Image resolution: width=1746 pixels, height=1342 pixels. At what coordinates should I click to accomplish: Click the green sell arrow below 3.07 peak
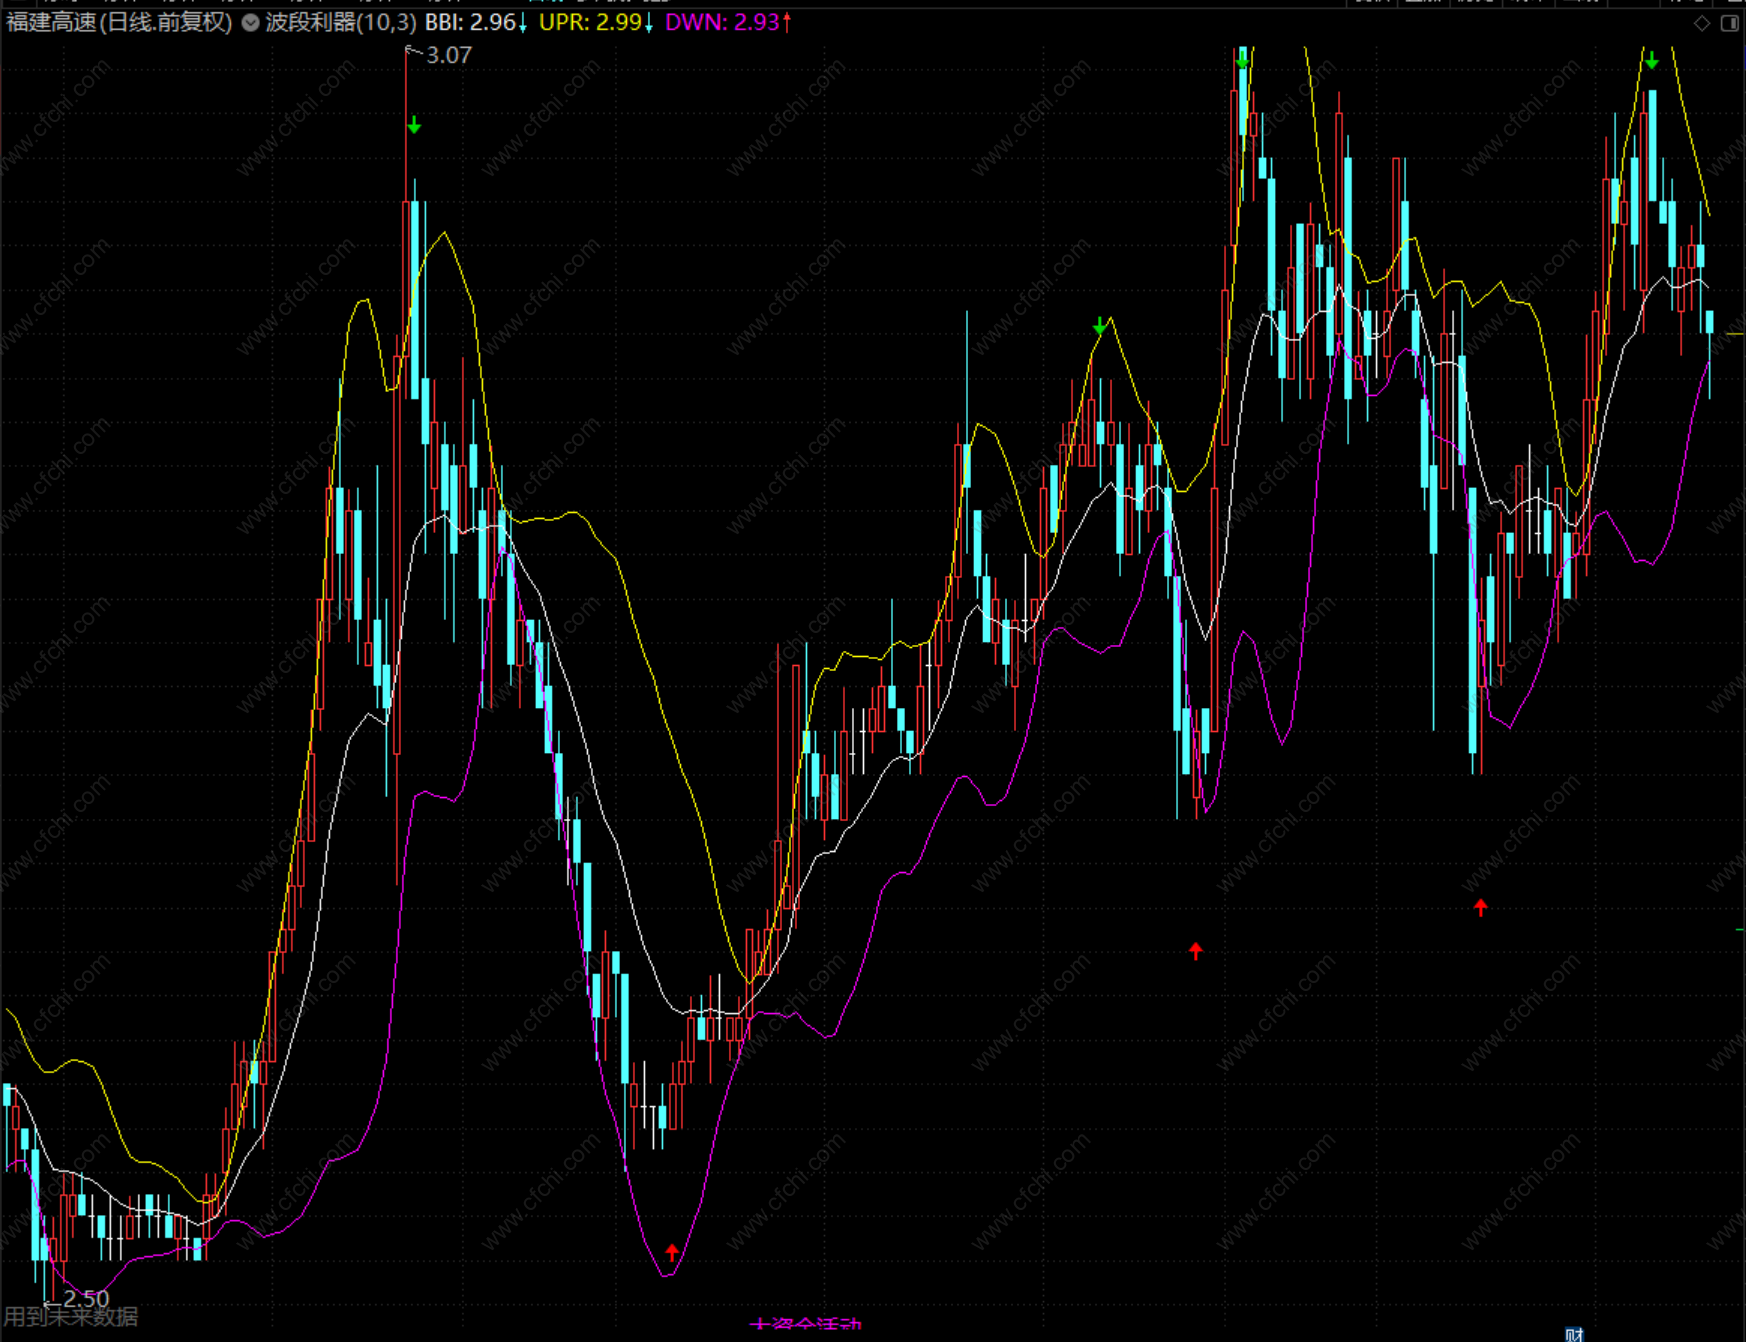[x=414, y=126]
